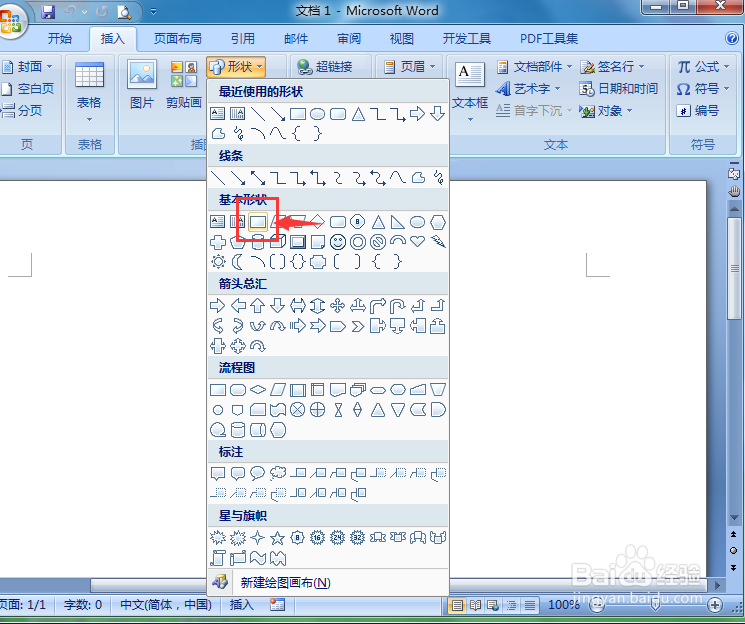
Task: Select the U-turn arrow shape
Action: [397, 305]
